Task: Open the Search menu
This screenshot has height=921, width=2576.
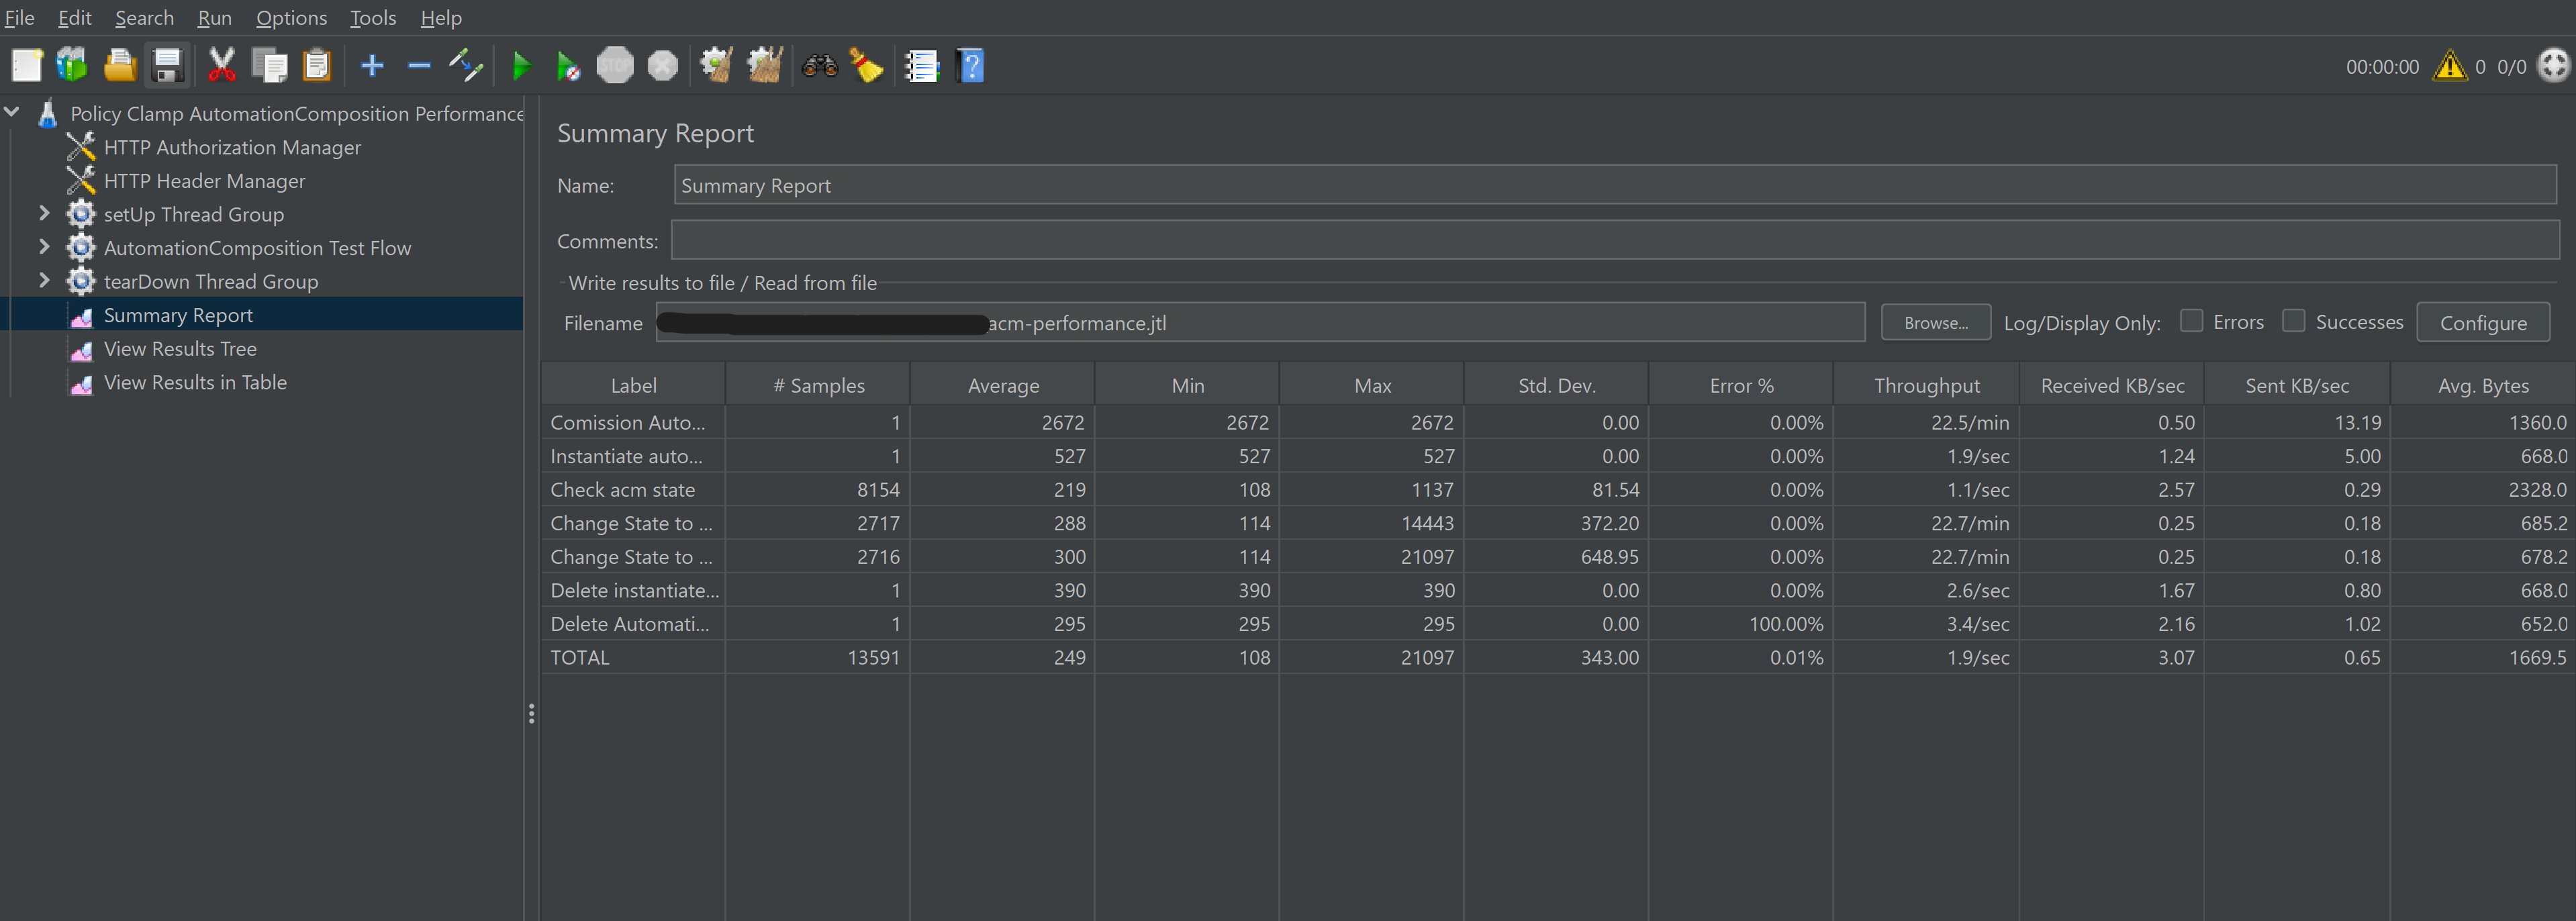Action: [x=144, y=18]
